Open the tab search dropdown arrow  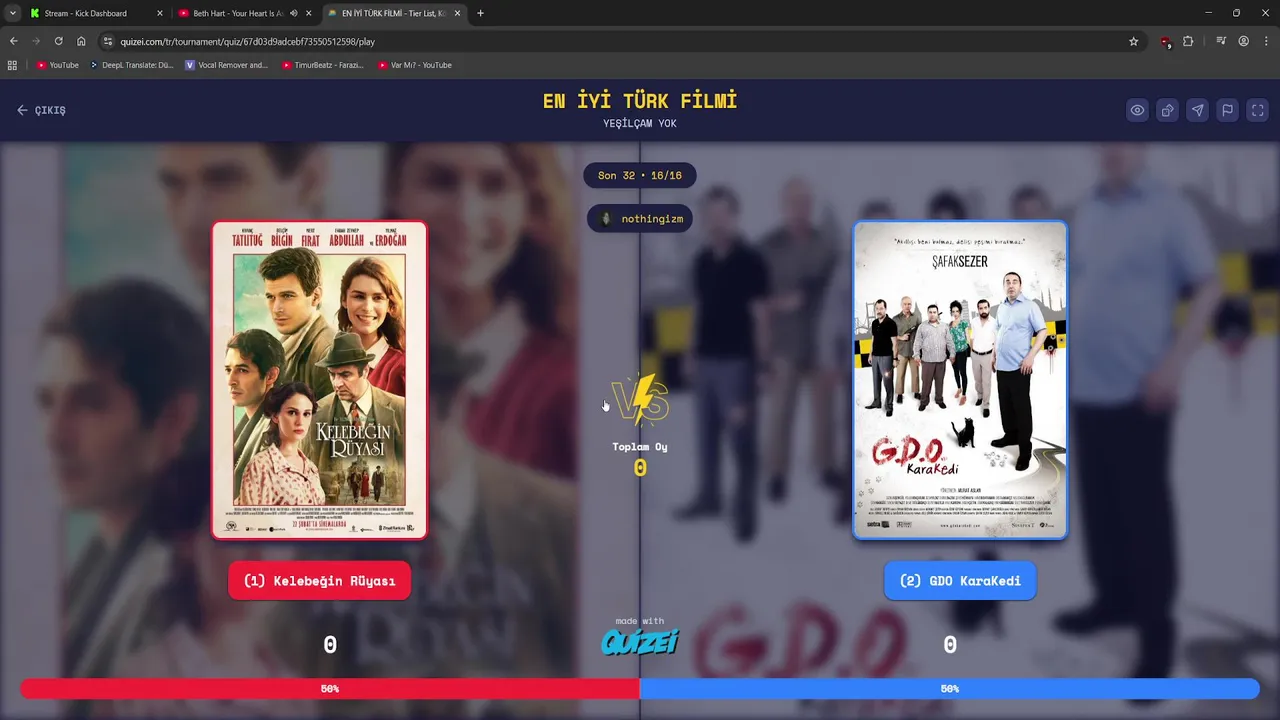(x=12, y=13)
